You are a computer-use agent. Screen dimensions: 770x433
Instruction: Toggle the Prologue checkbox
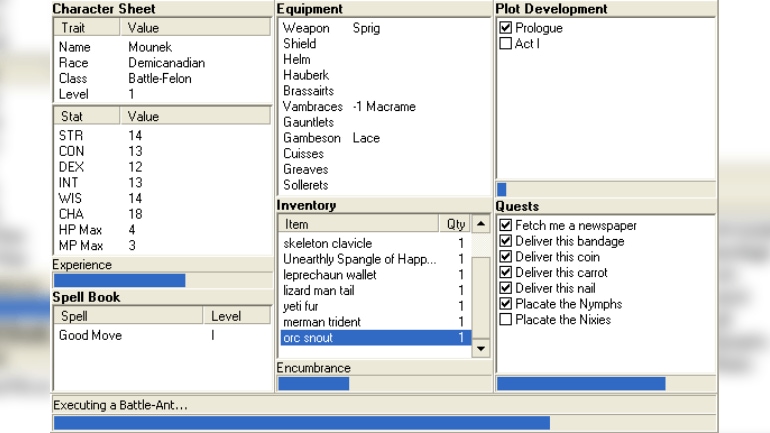tap(505, 28)
